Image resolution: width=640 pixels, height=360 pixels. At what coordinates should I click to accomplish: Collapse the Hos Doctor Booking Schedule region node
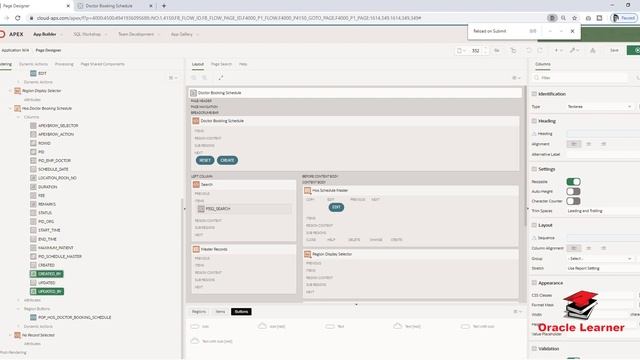click(x=10, y=109)
